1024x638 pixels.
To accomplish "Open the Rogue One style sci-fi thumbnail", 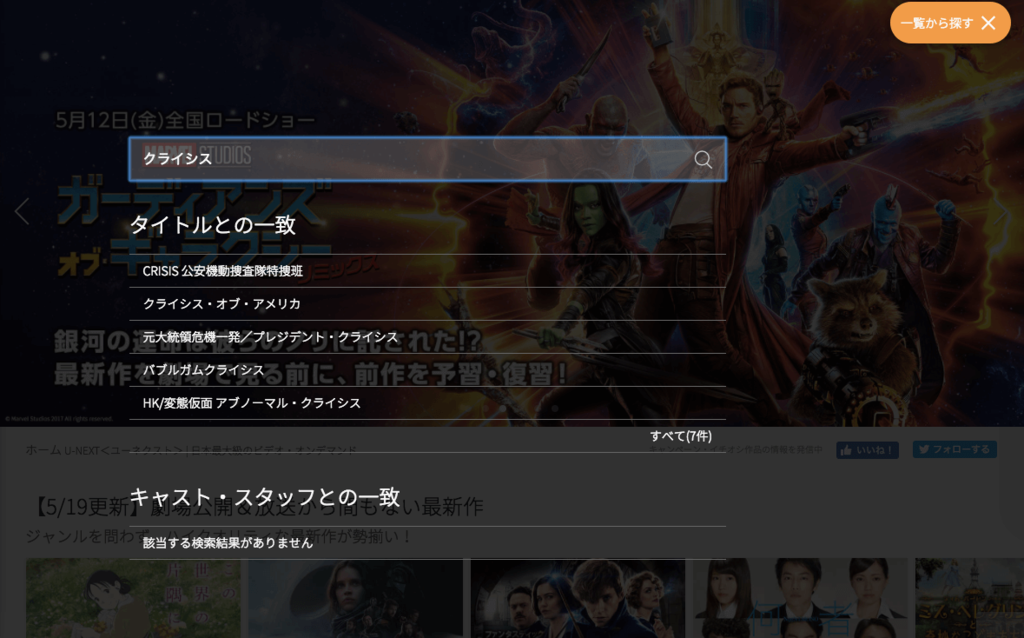I will [355, 598].
